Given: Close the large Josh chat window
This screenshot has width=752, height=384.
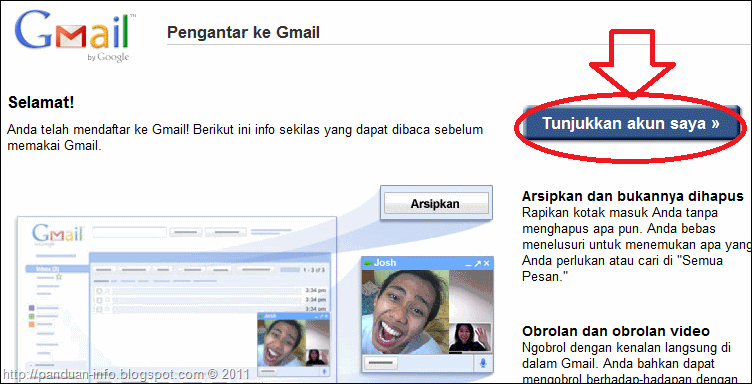Looking at the screenshot, I should pos(487,264).
